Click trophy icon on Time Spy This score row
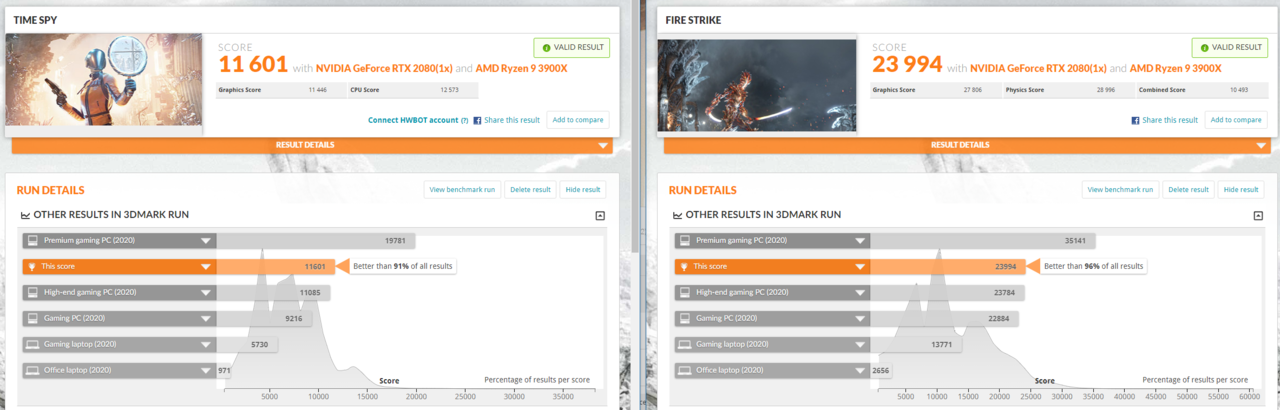Screen dimensions: 1280x410 (x=32, y=267)
